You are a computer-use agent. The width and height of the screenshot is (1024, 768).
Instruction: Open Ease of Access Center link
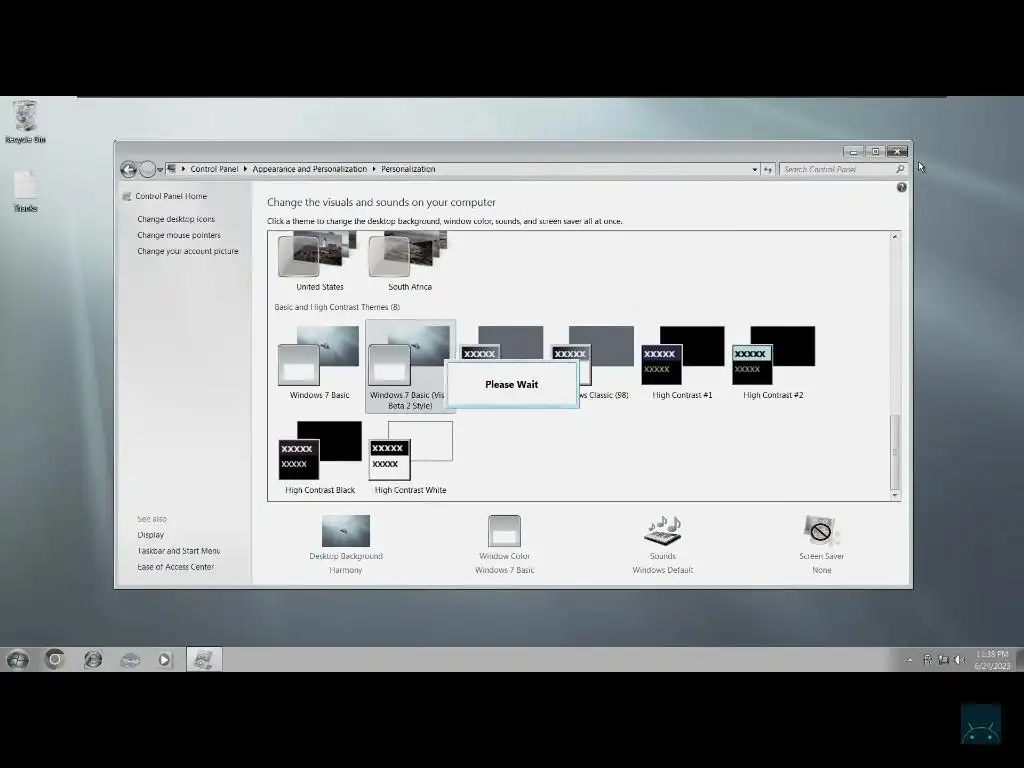pos(176,567)
